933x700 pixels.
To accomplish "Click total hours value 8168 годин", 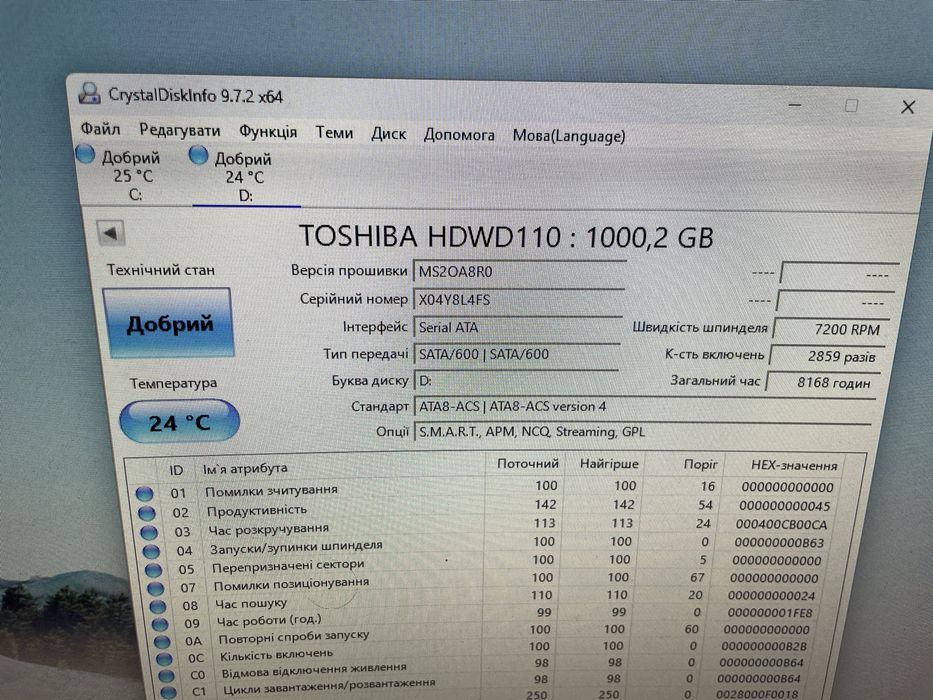I will click(x=822, y=382).
